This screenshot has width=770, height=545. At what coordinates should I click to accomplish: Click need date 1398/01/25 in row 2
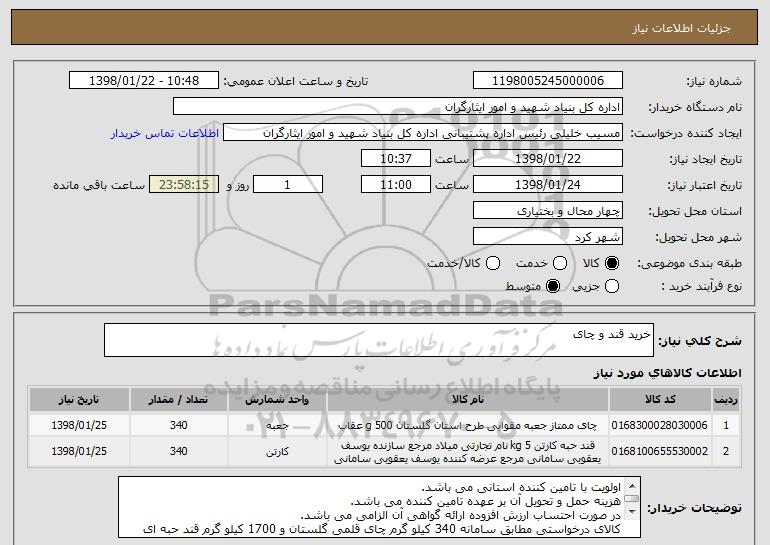79,451
